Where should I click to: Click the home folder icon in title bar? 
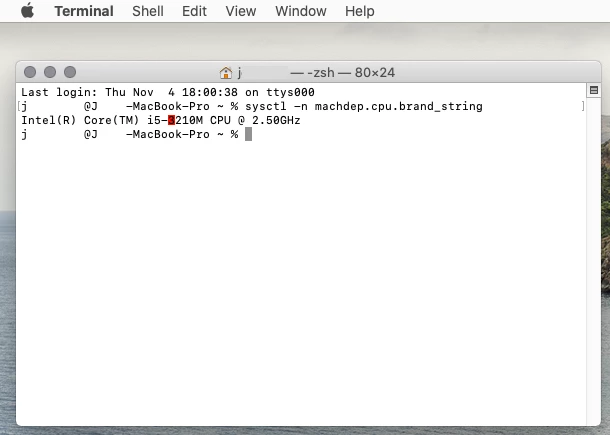point(226,72)
